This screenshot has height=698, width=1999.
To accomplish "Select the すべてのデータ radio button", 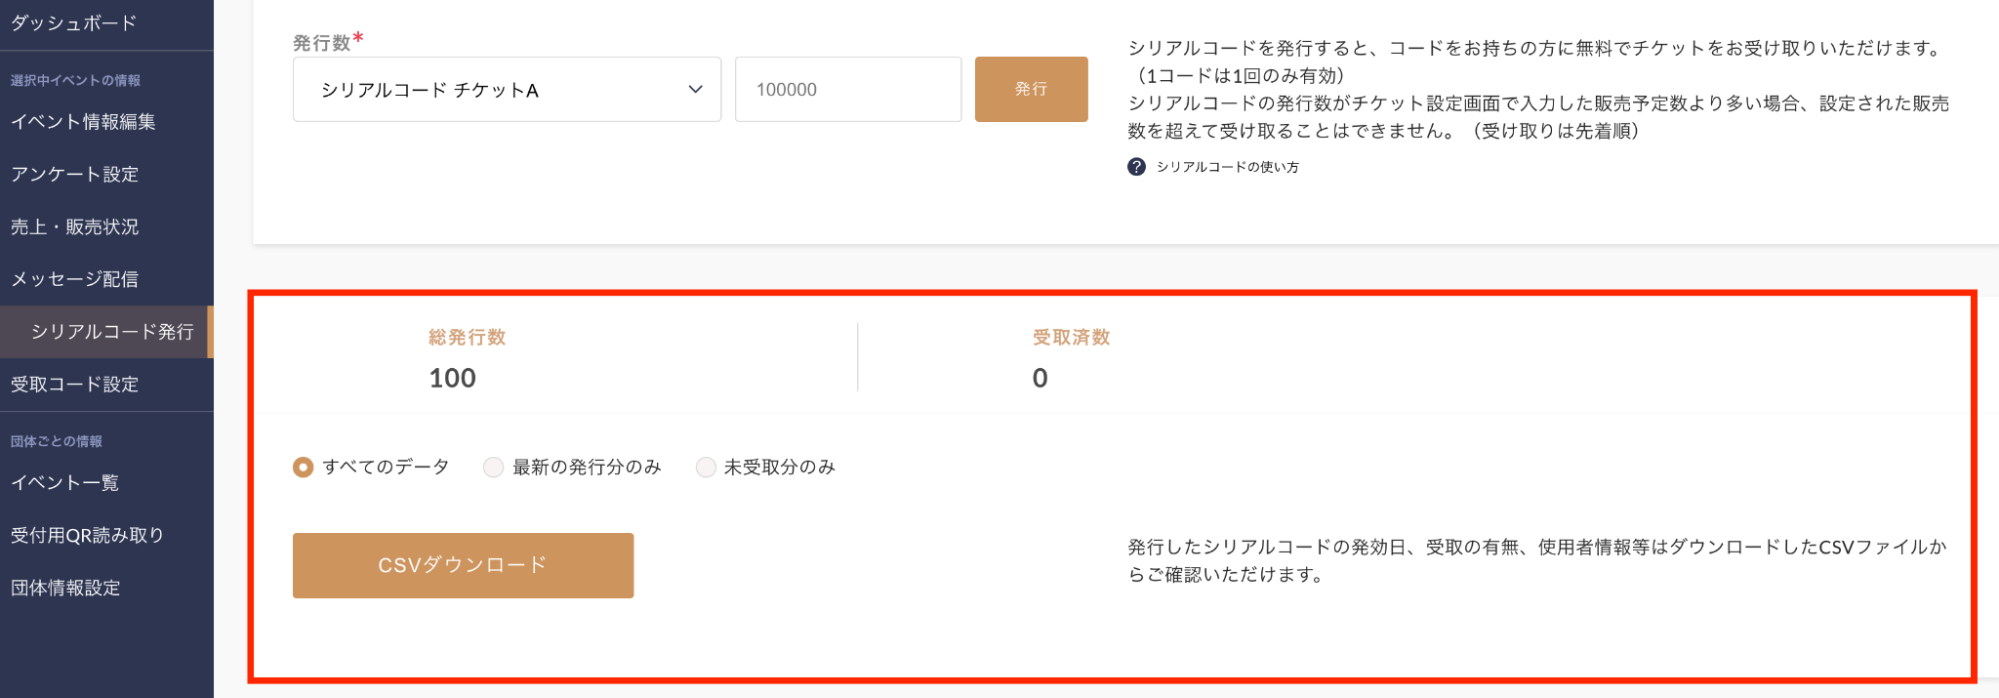I will pyautogui.click(x=303, y=467).
